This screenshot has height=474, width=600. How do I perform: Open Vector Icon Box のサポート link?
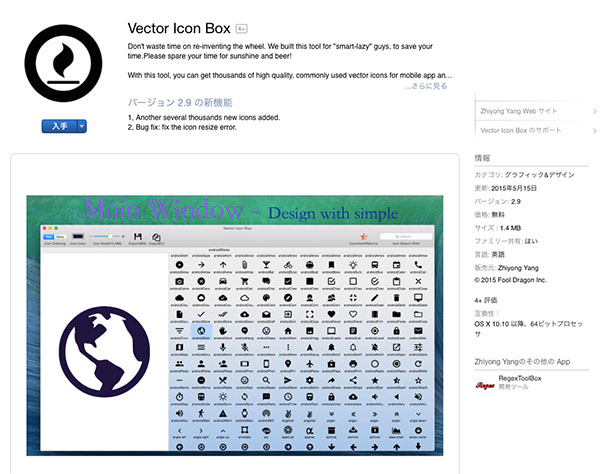(x=521, y=130)
